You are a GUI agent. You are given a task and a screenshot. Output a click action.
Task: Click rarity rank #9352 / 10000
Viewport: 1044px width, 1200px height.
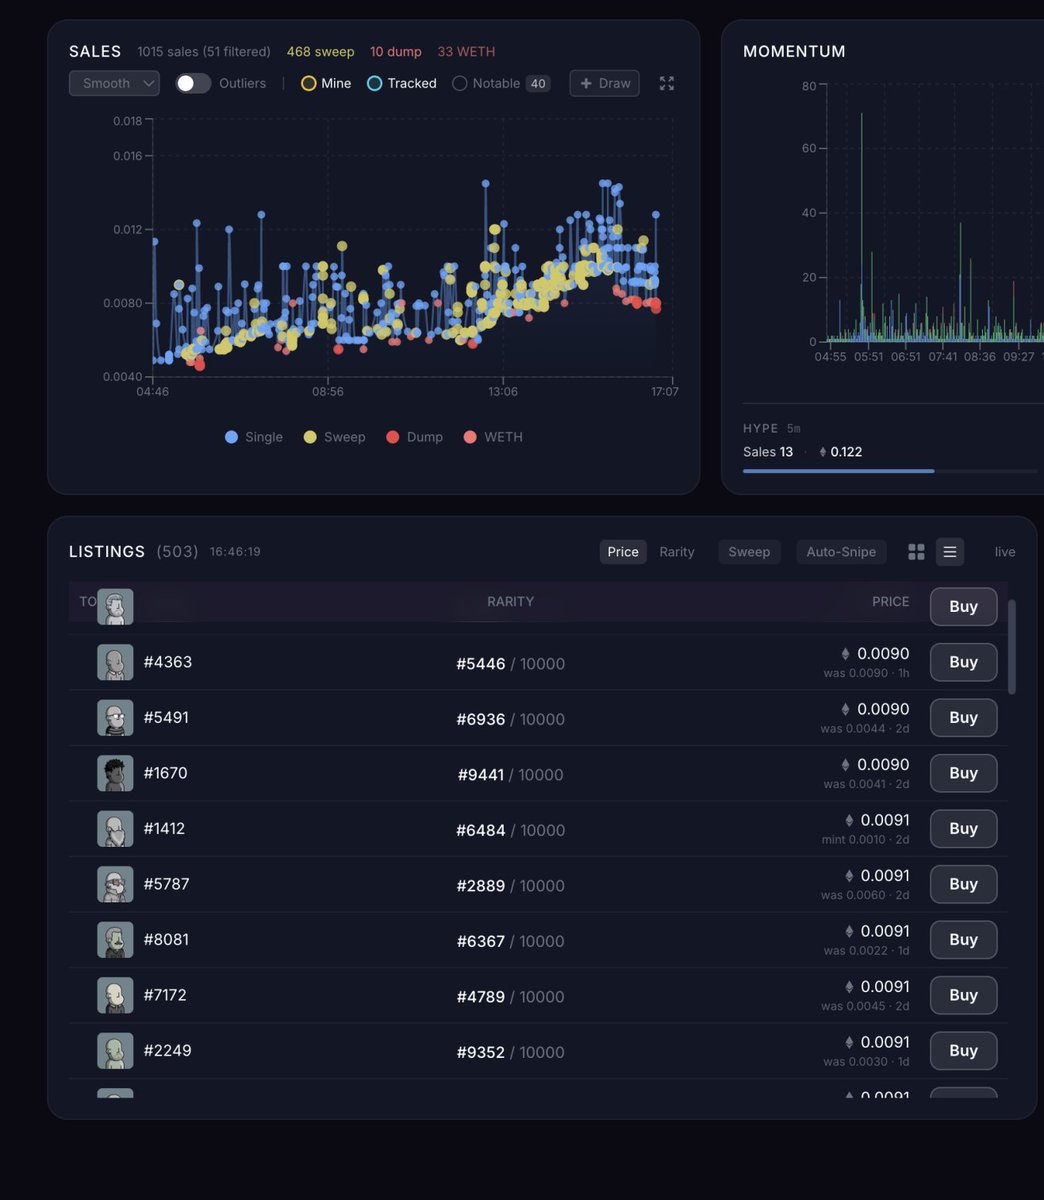click(x=510, y=1052)
